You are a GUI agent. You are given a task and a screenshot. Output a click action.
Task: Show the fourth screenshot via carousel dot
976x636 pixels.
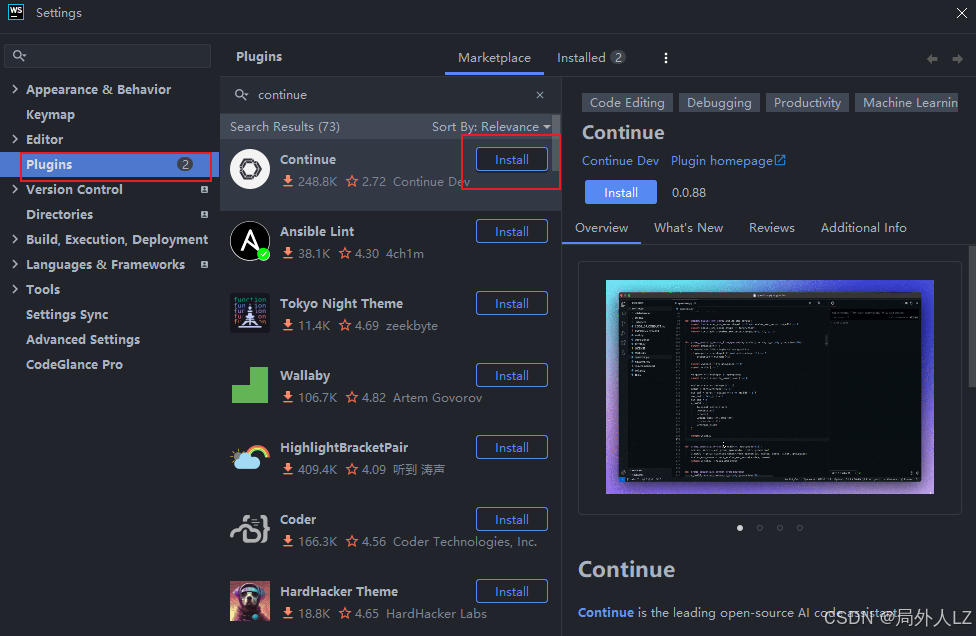(799, 528)
